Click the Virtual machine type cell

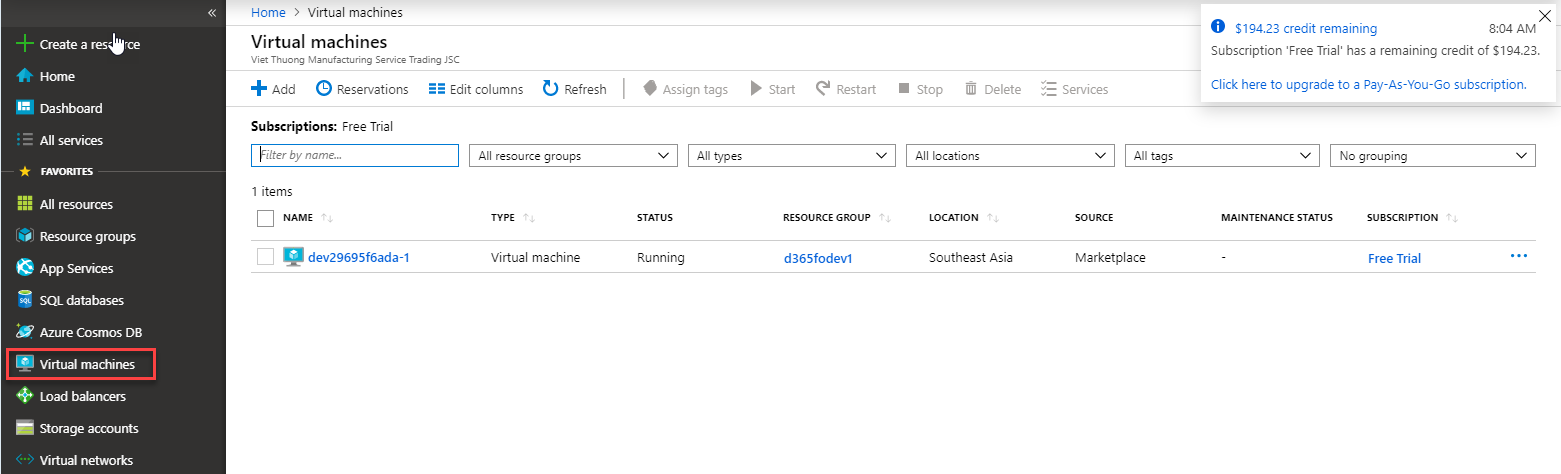[x=536, y=257]
